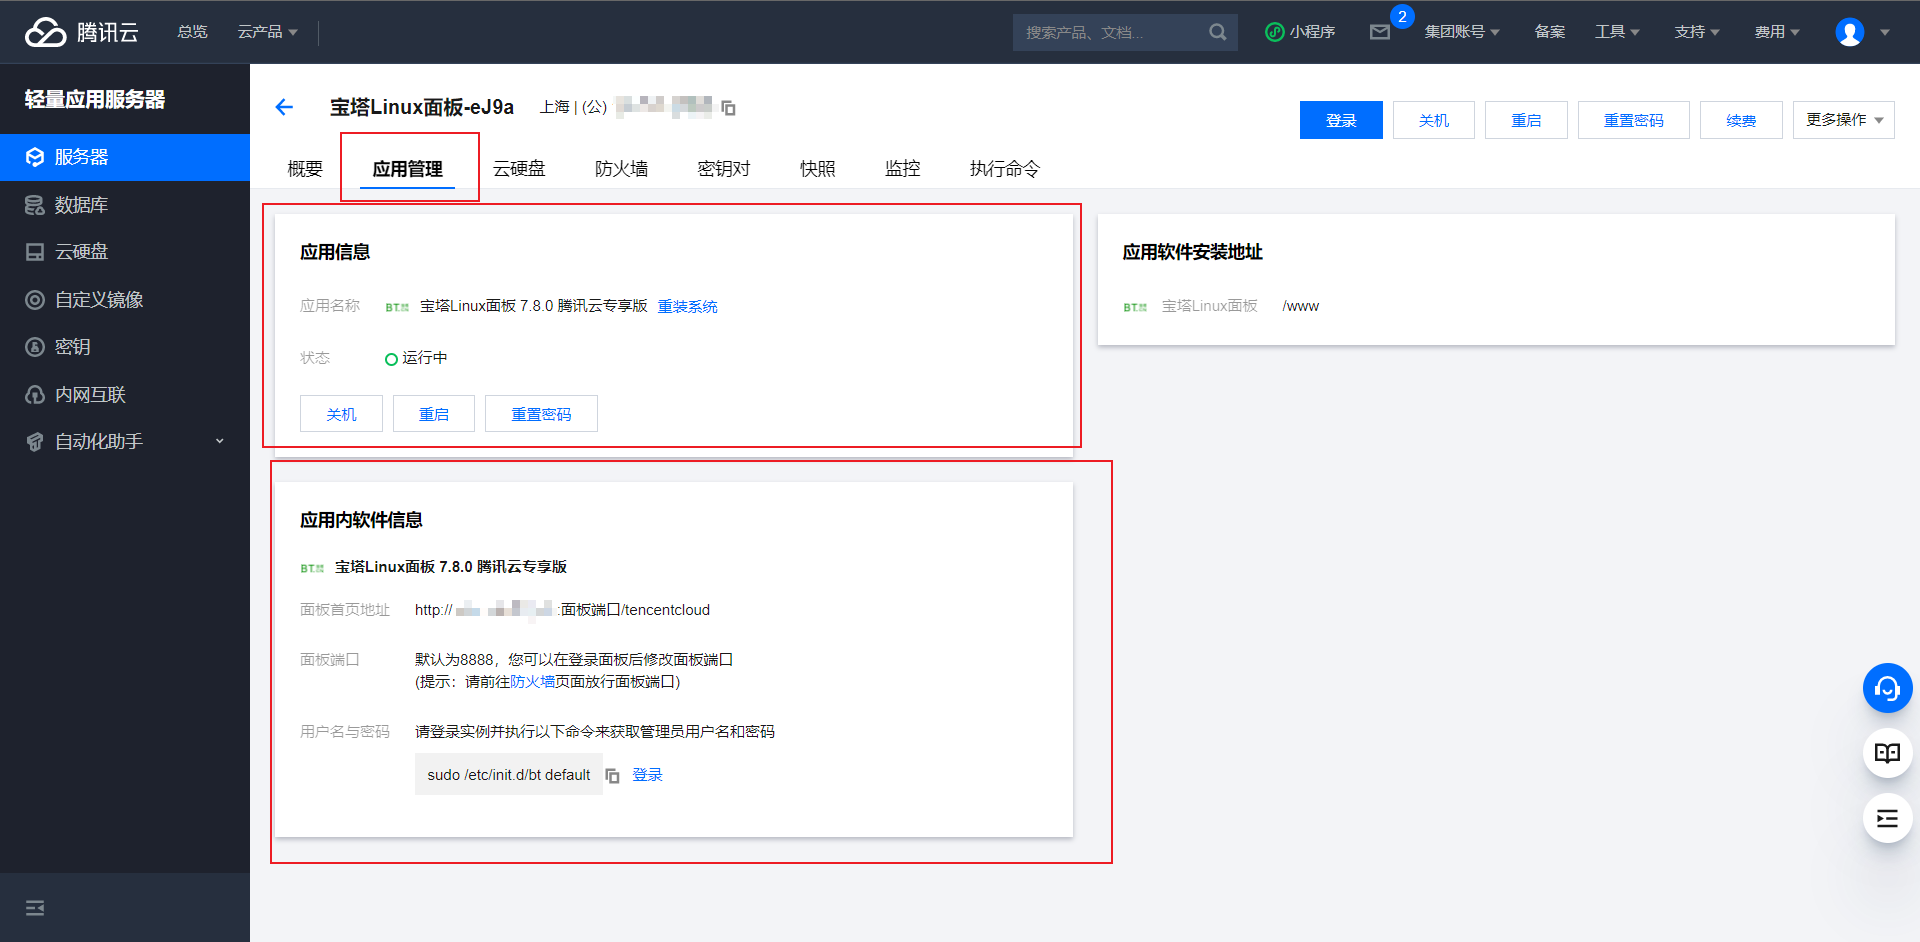The width and height of the screenshot is (1920, 942).
Task: Switch to the 防火墙 tab
Action: (621, 169)
